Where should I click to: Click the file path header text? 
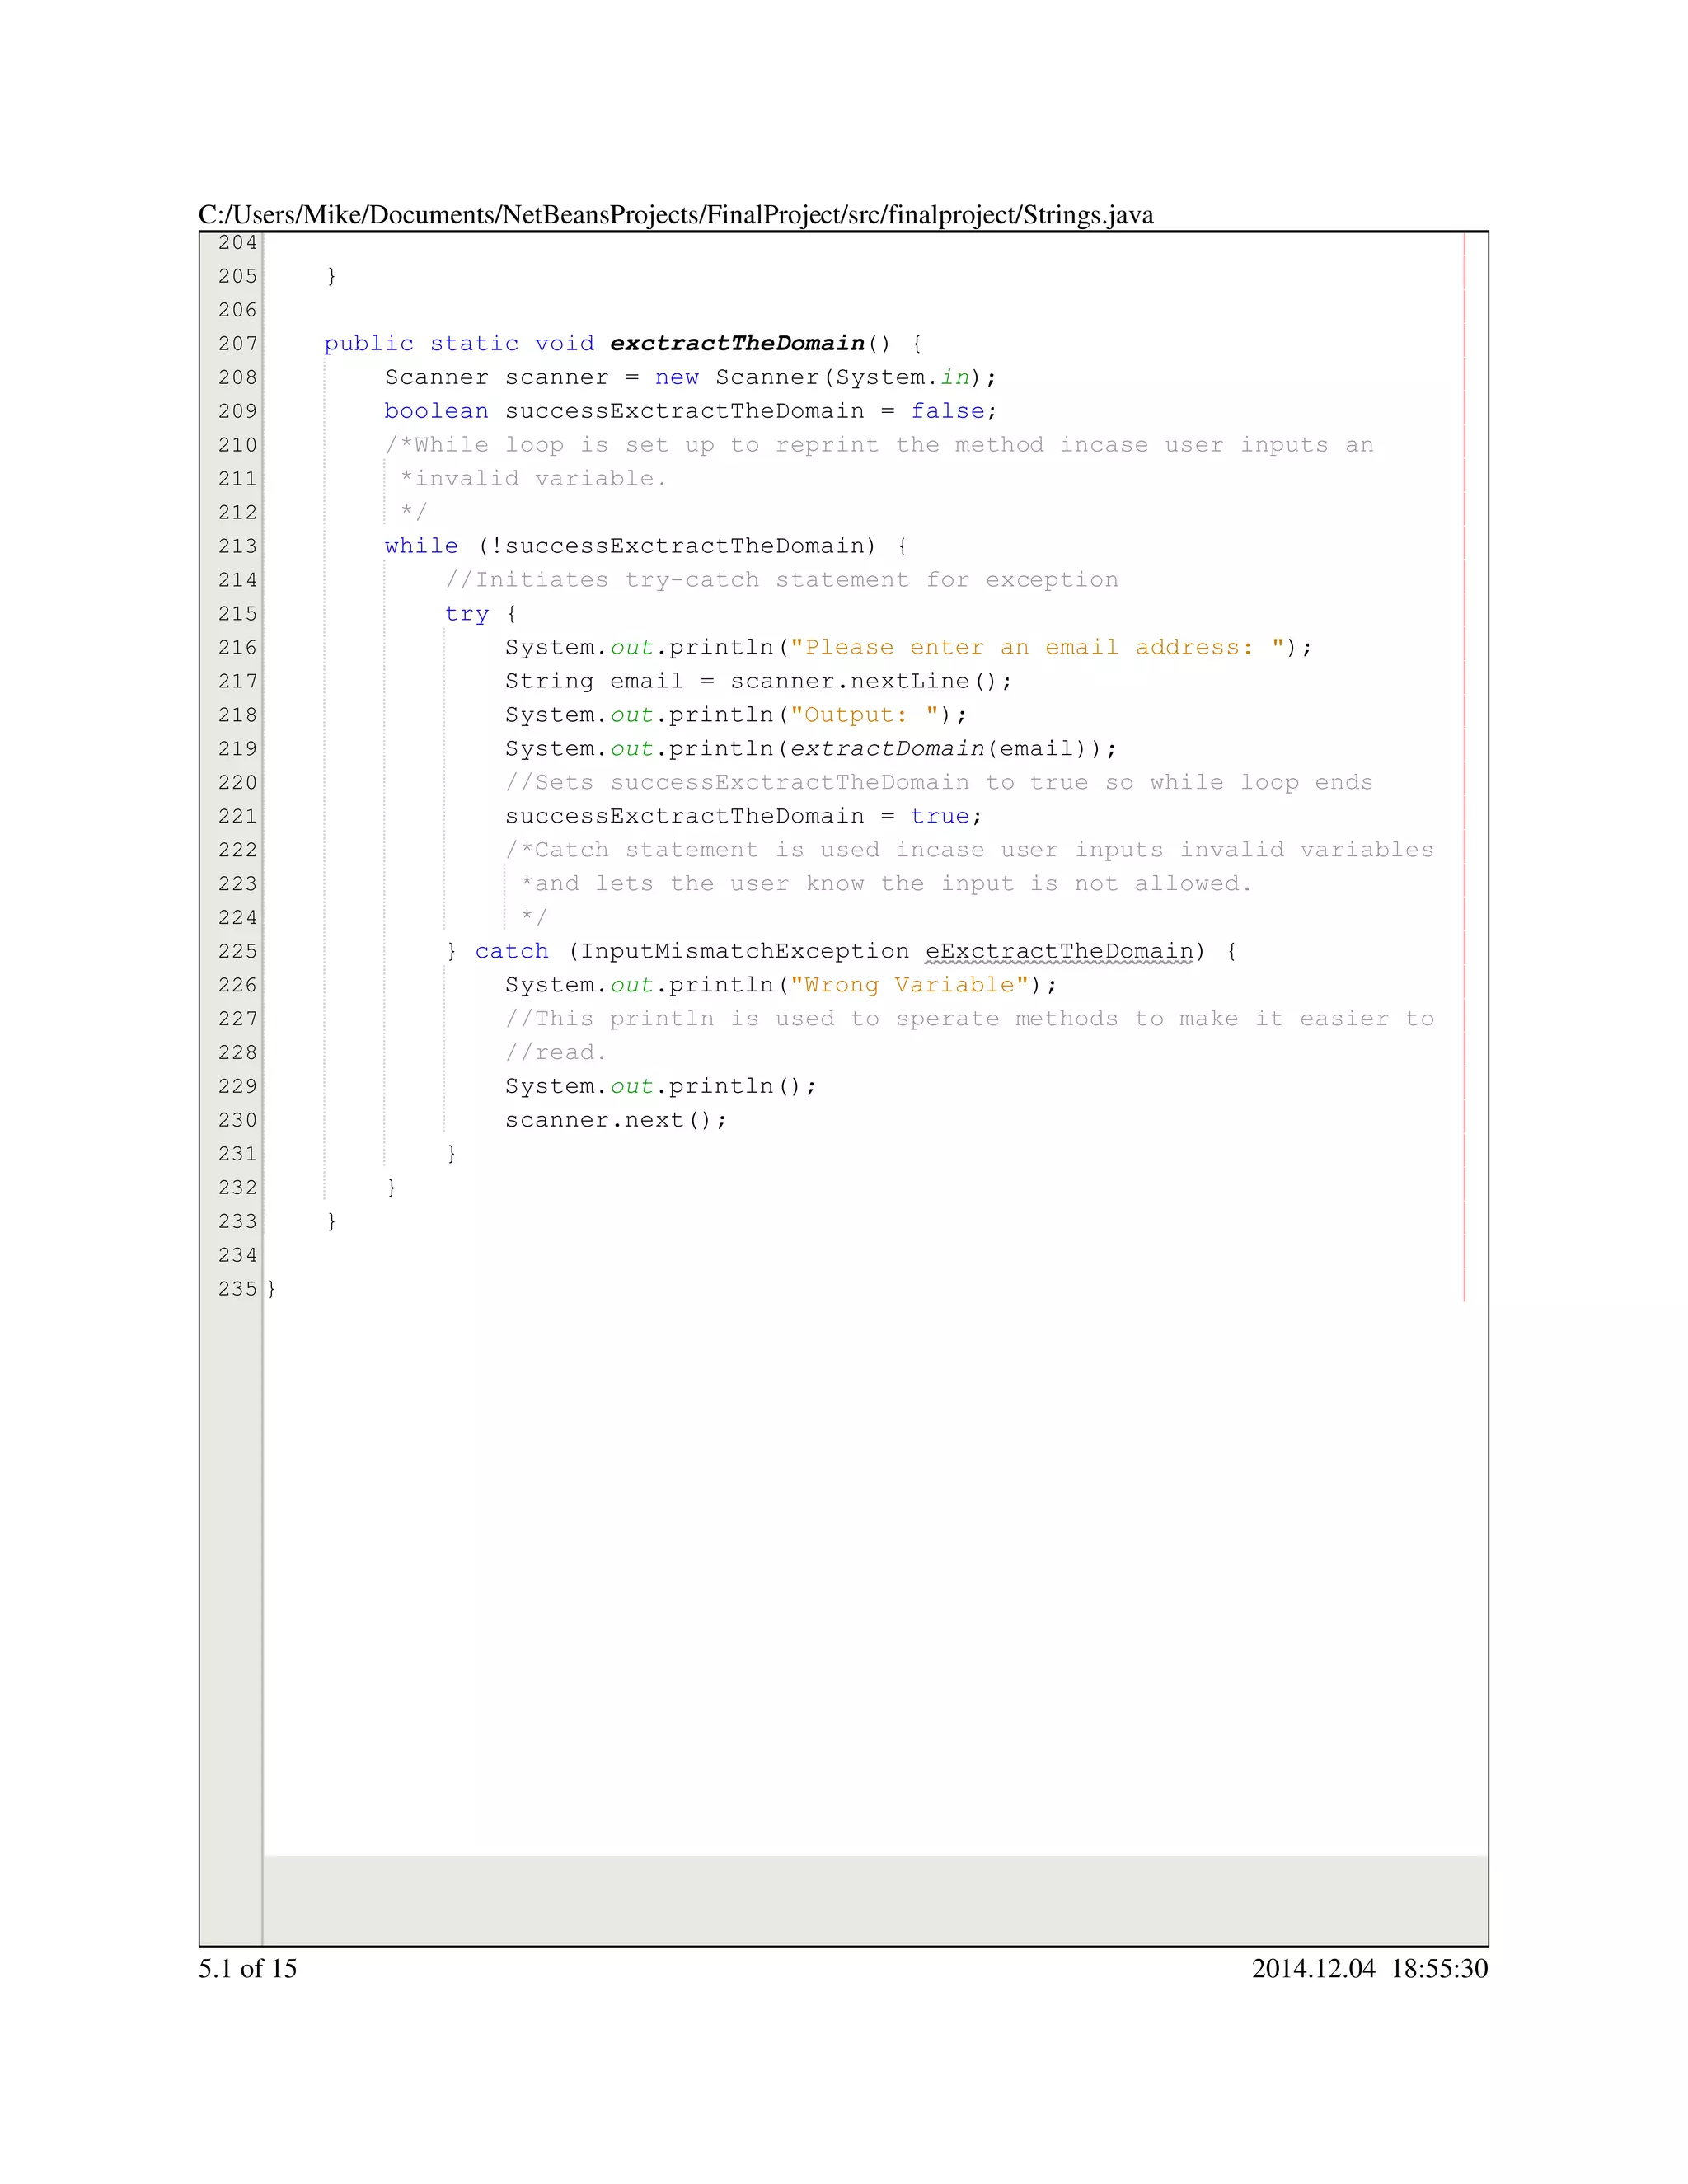[675, 215]
